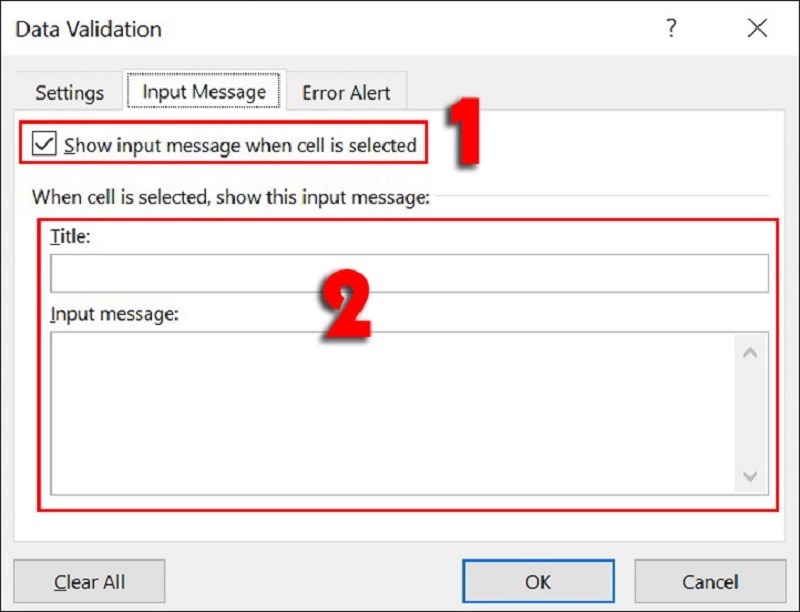This screenshot has width=800, height=612.
Task: Select the Input Message tab
Action: click(204, 92)
